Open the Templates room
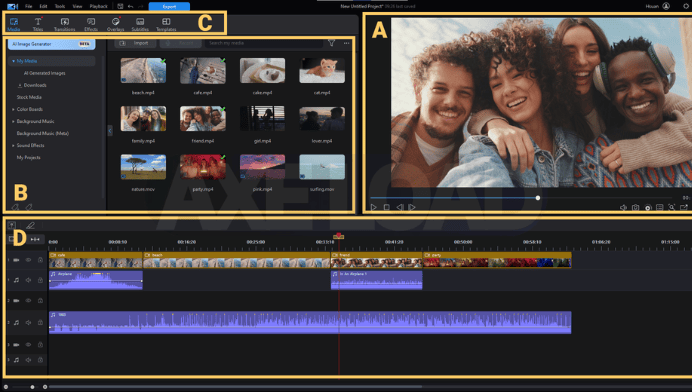692x392 pixels. pos(166,24)
